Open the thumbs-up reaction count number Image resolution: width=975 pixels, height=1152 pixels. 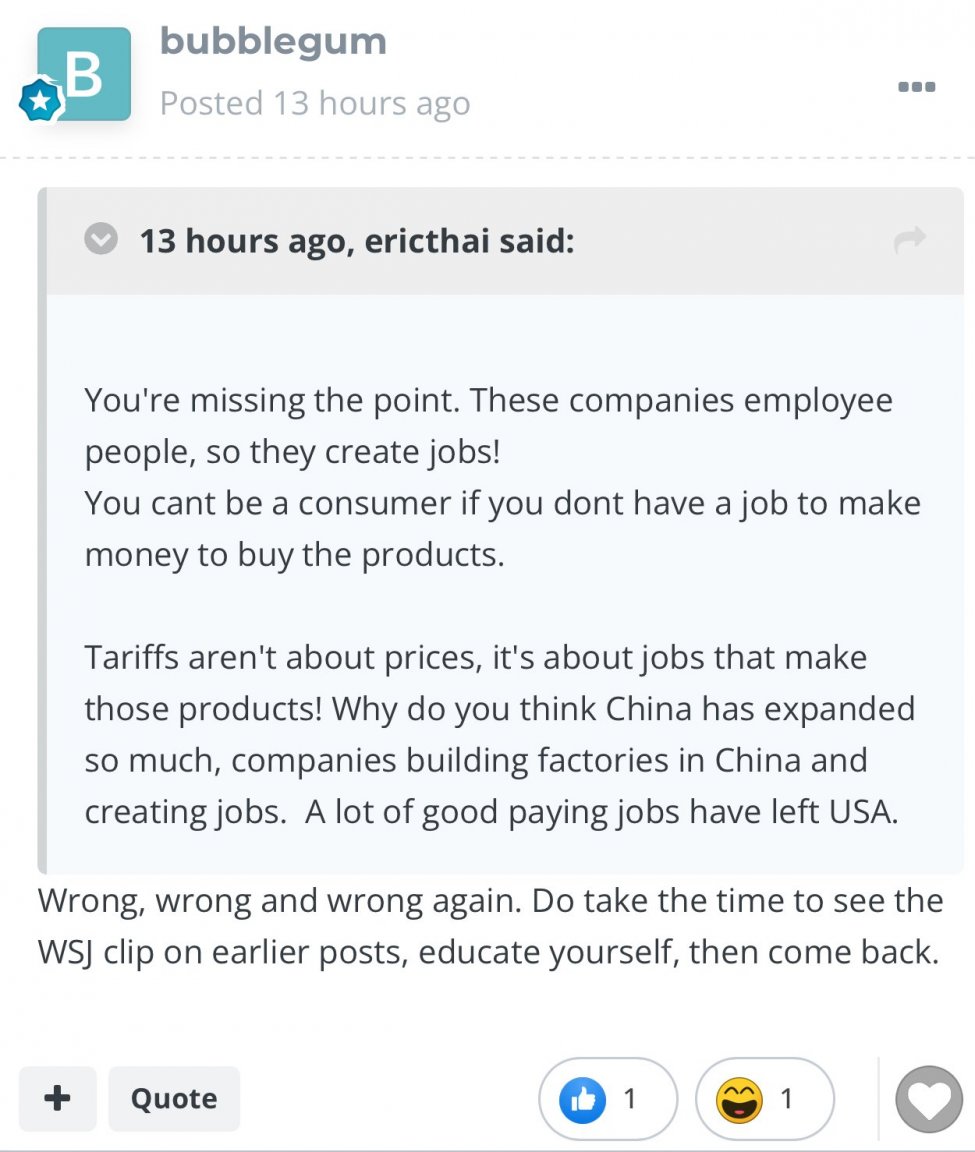tap(630, 1100)
